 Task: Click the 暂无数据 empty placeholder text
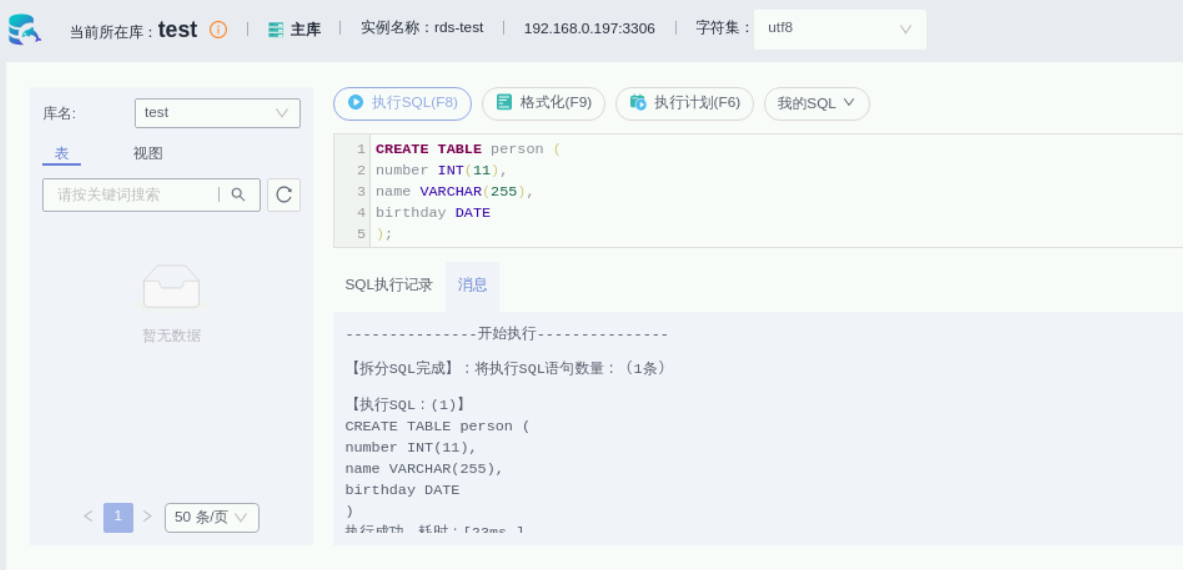click(171, 336)
